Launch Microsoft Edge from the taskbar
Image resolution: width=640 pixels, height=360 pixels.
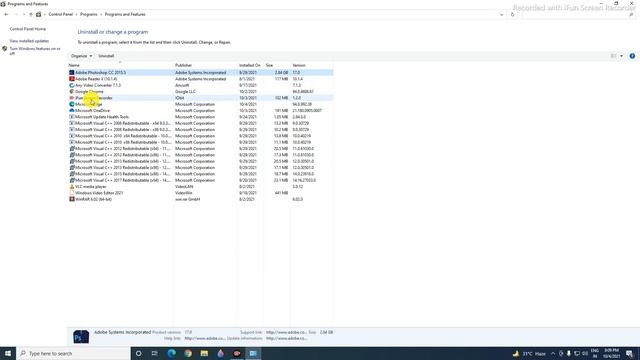[171, 353]
